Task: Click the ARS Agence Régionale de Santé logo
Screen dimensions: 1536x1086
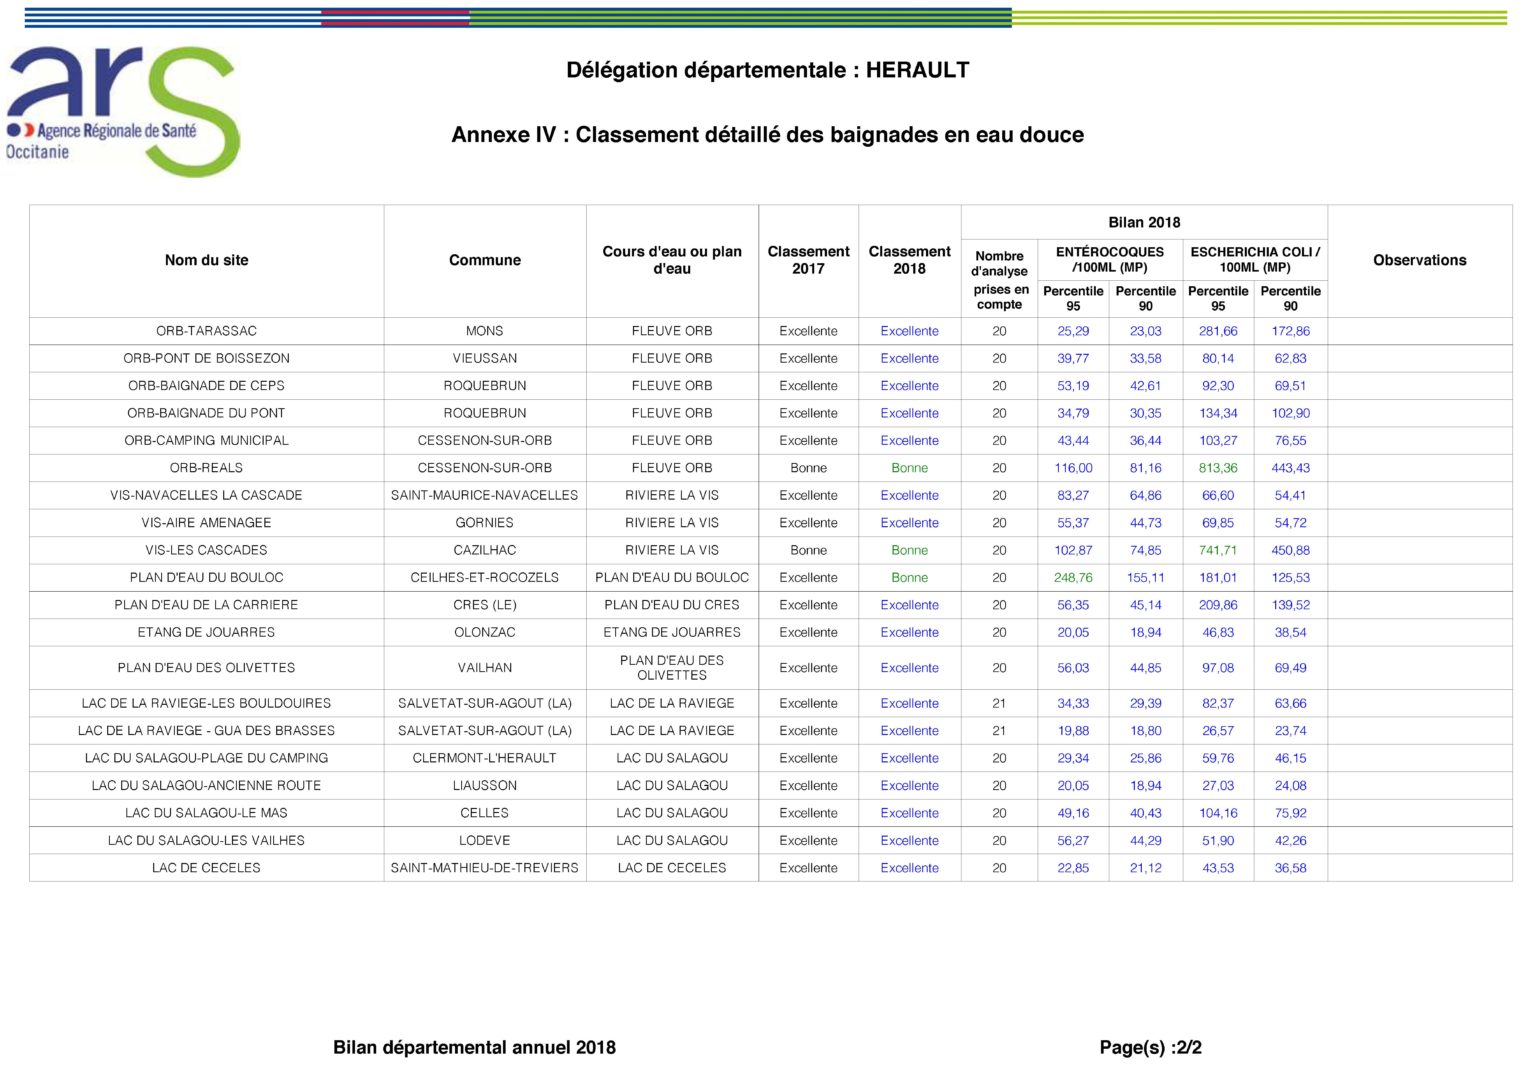Action: point(122,110)
